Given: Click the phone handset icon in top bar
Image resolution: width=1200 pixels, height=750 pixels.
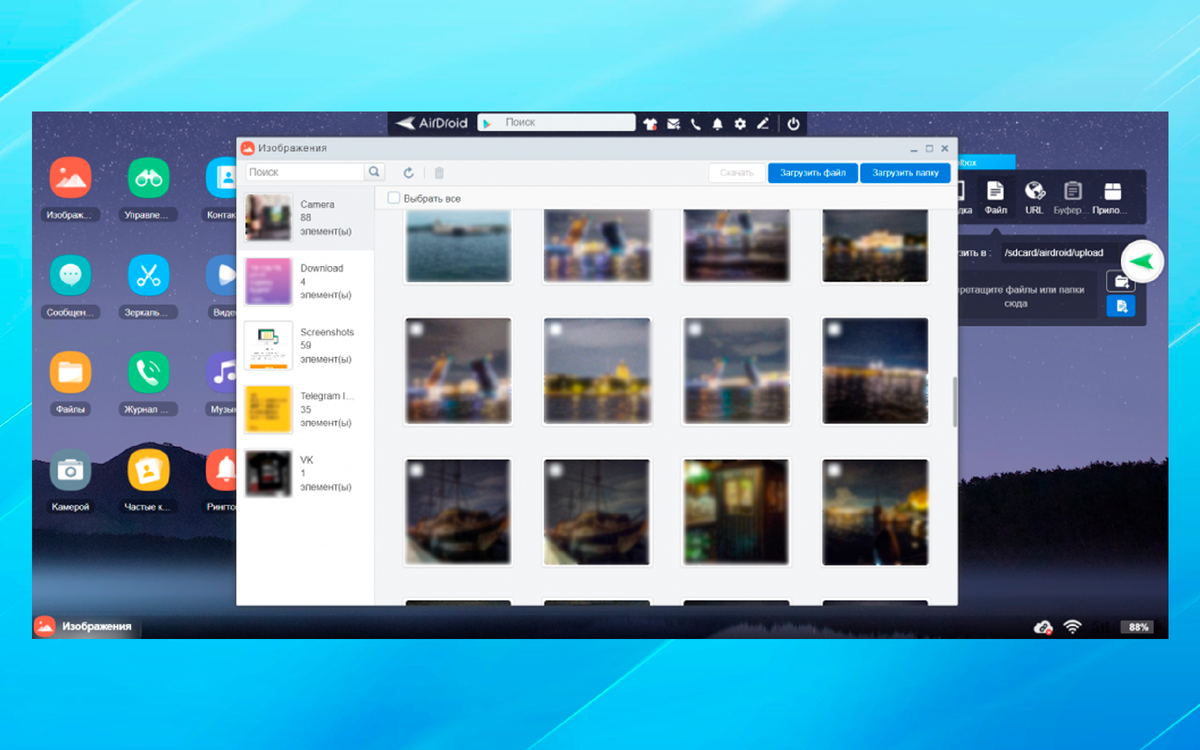Looking at the screenshot, I should (x=695, y=123).
